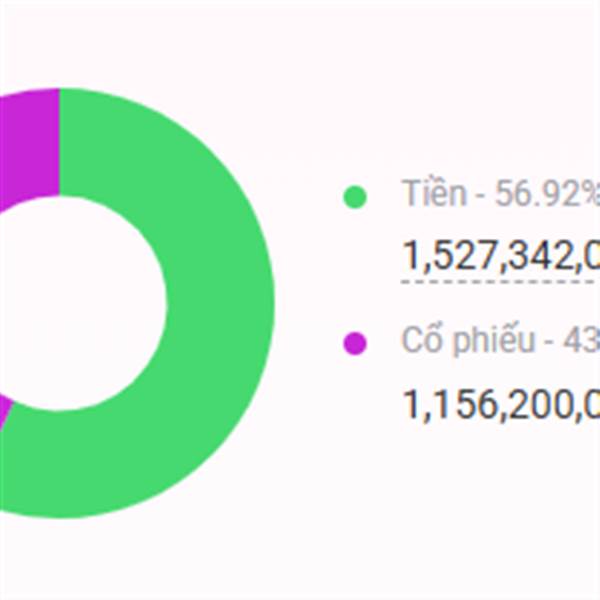Click the green Tiền legend dot
The height and width of the screenshot is (600, 600).
(x=355, y=197)
